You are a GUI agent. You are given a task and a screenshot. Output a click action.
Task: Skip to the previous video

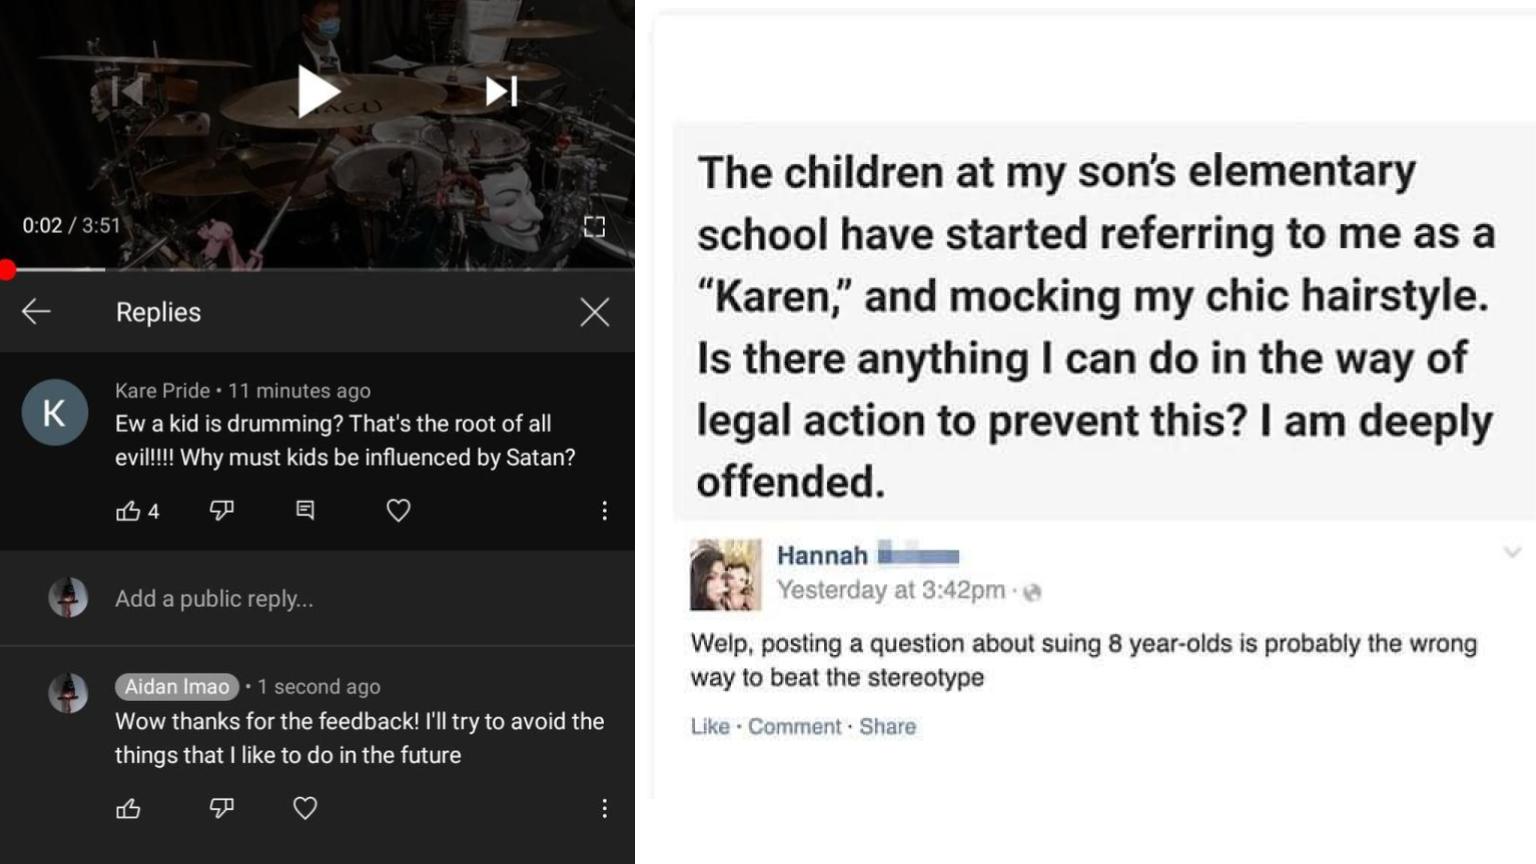tap(128, 90)
